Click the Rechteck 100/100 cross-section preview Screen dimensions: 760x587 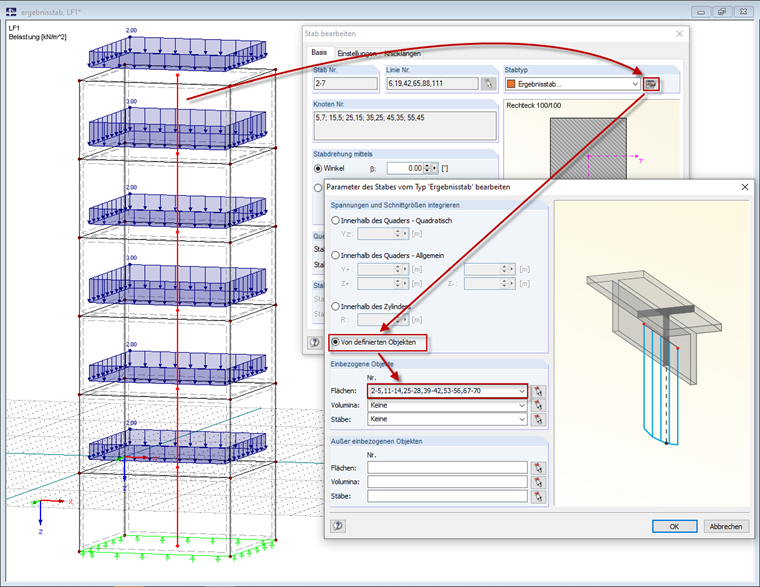588,148
